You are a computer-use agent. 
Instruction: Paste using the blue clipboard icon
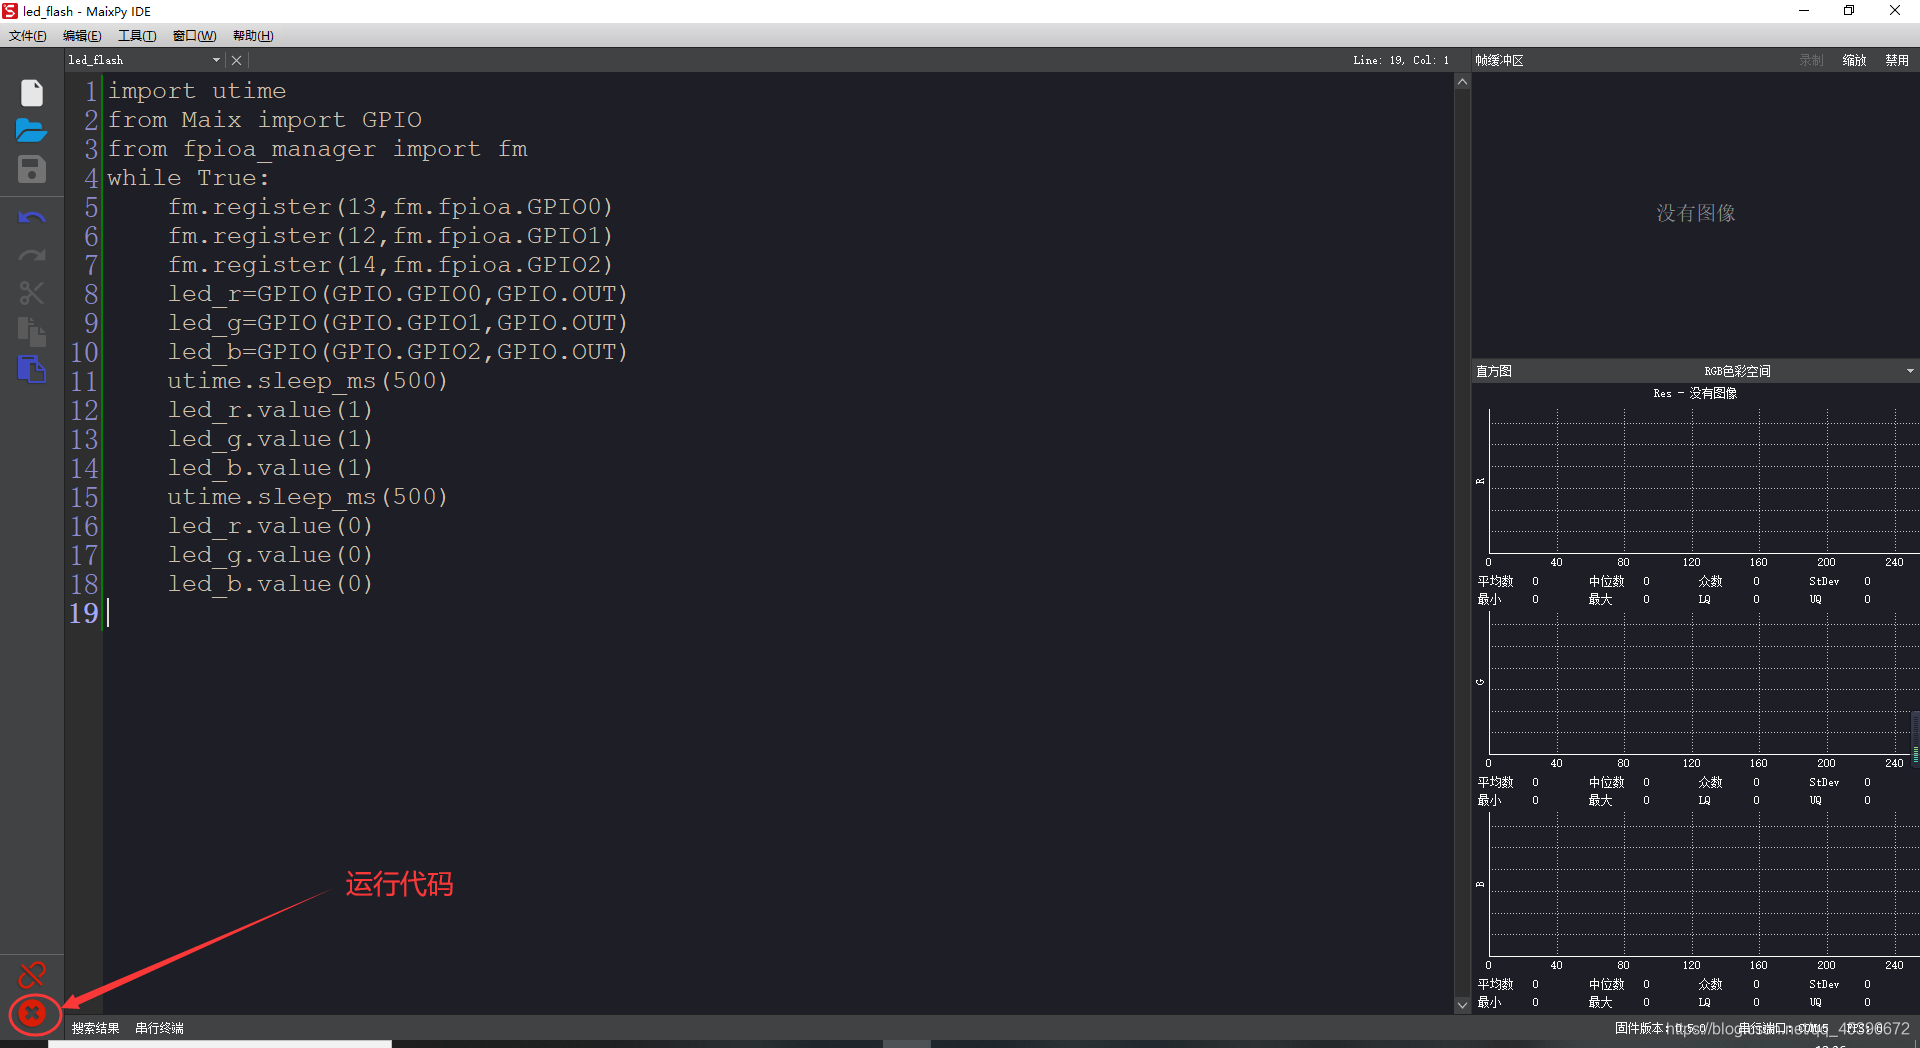click(32, 369)
